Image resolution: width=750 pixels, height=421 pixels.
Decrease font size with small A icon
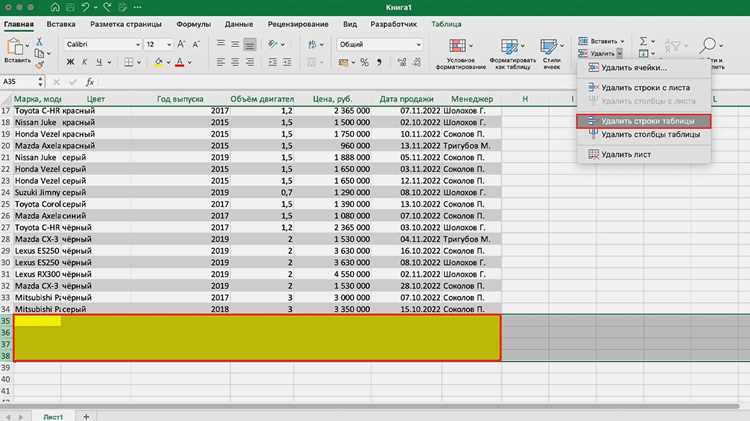click(196, 44)
